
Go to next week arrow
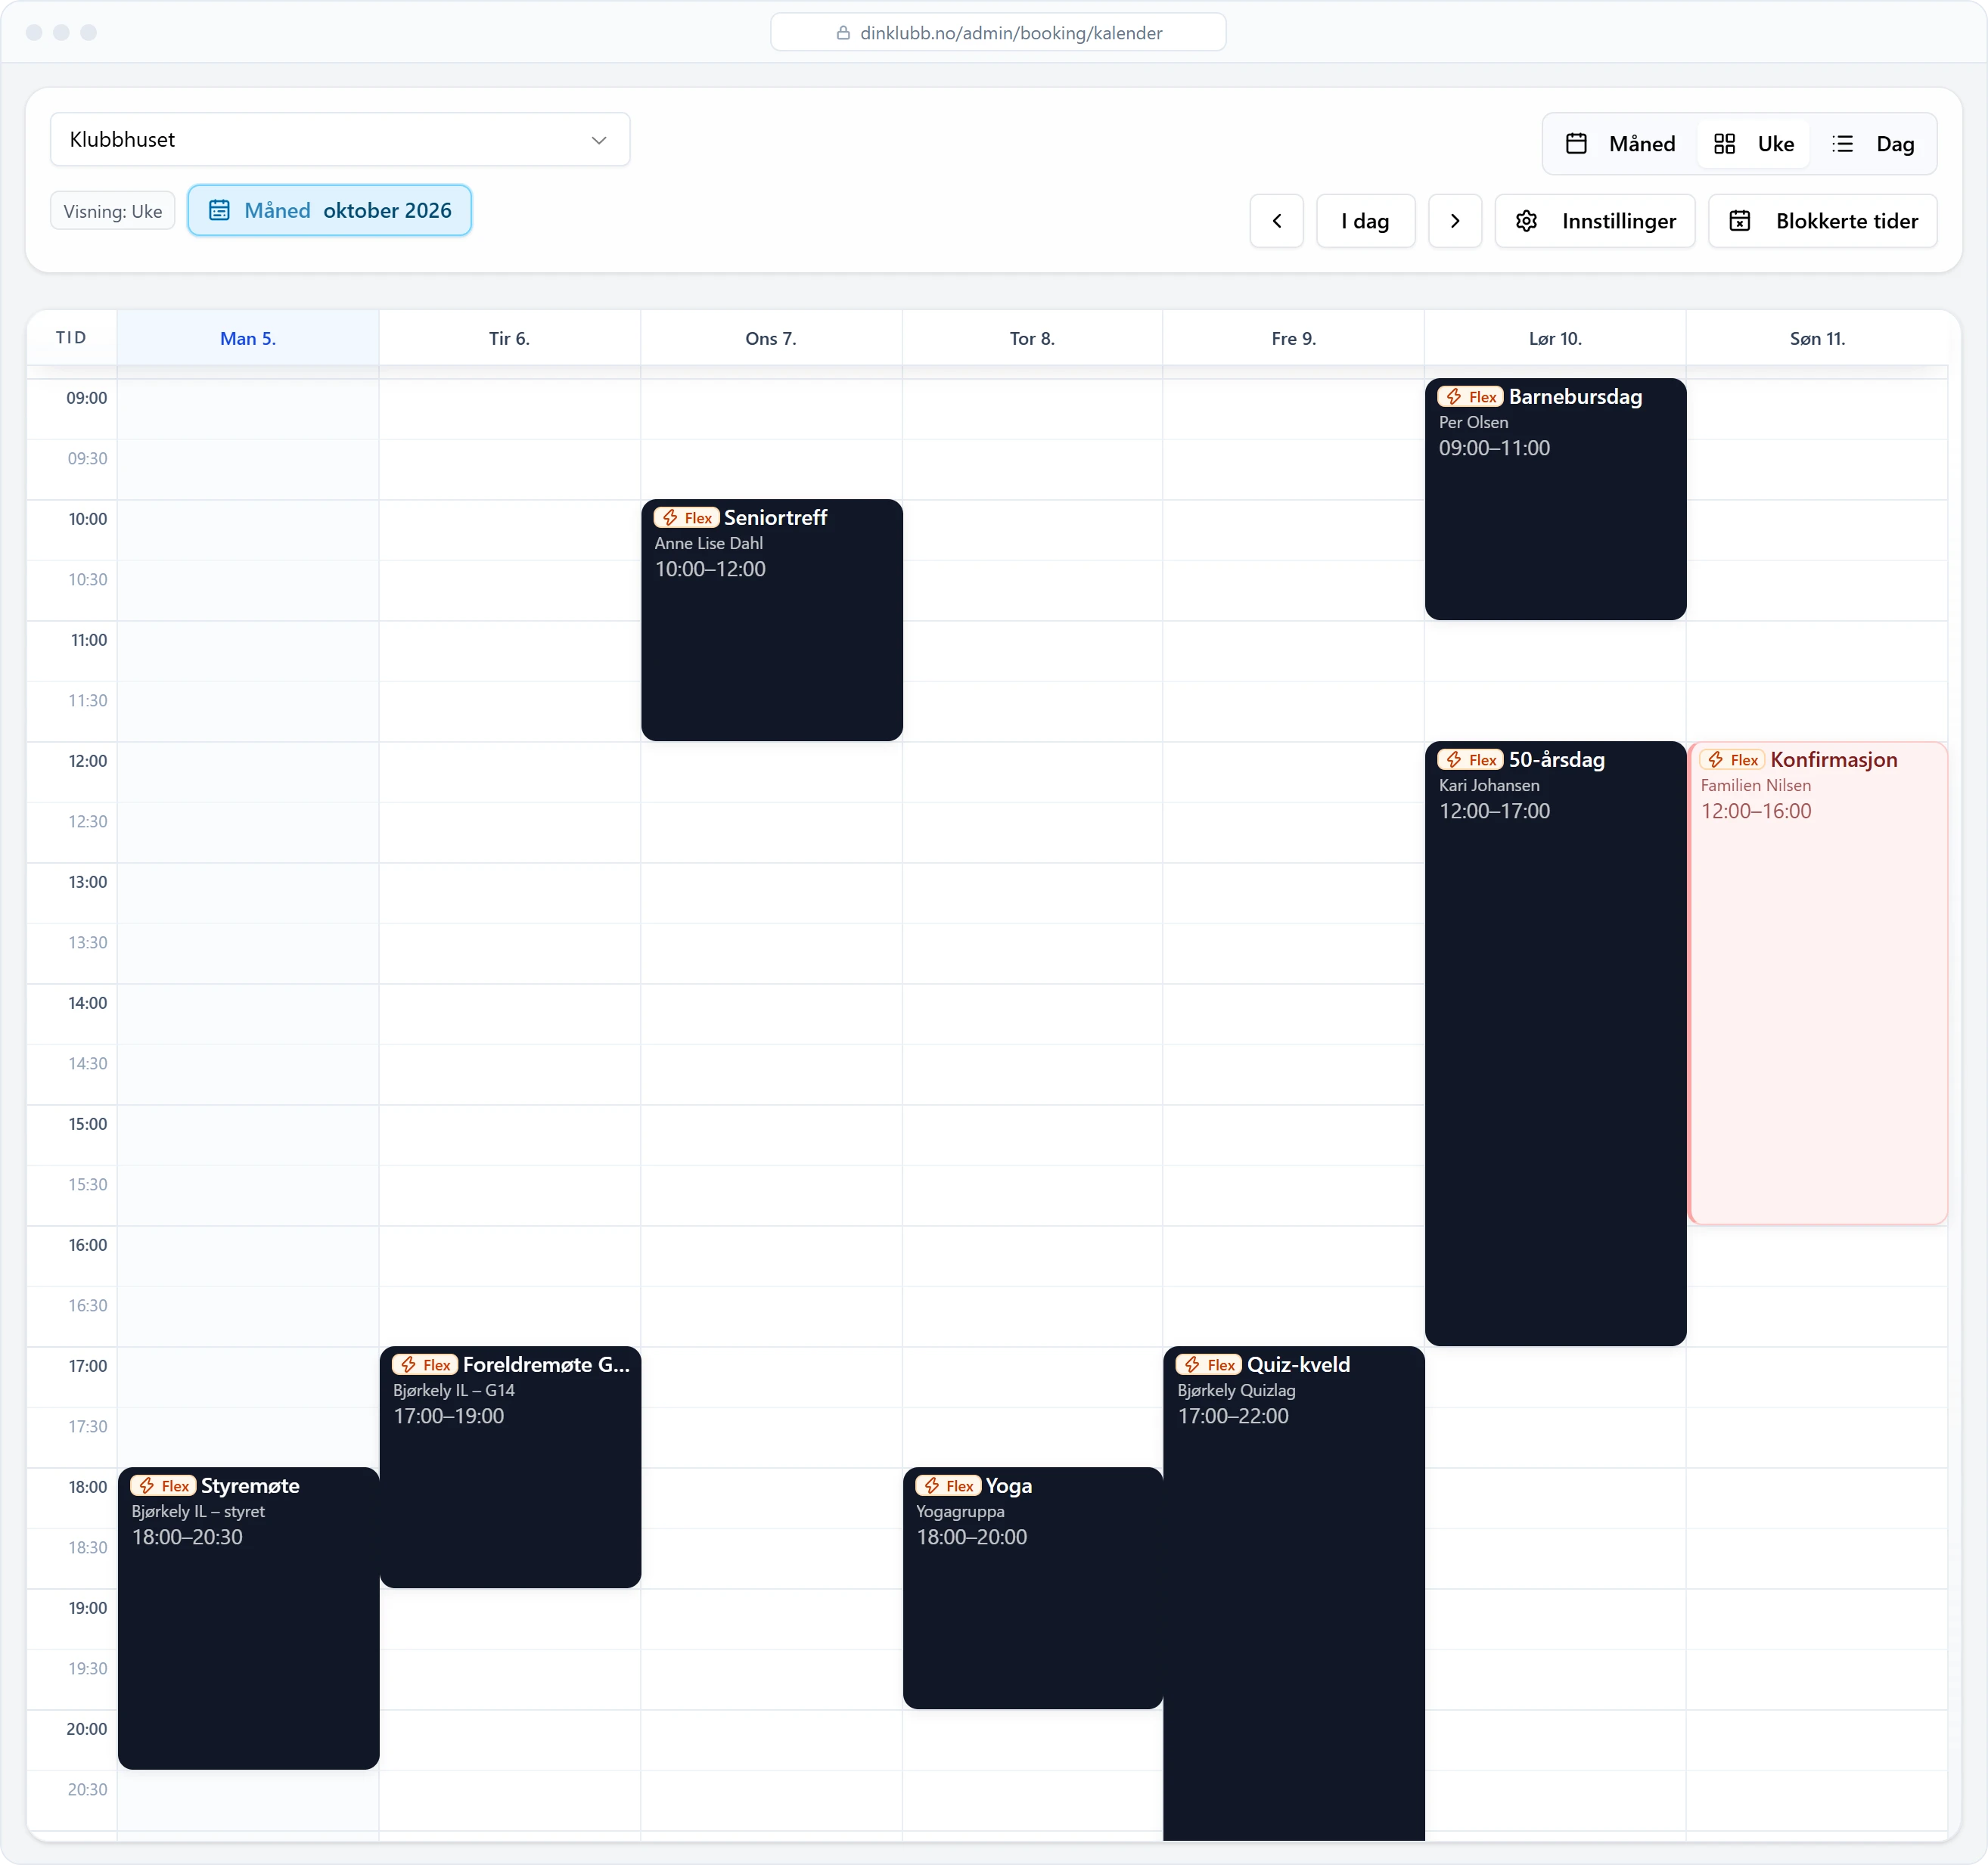[x=1455, y=221]
